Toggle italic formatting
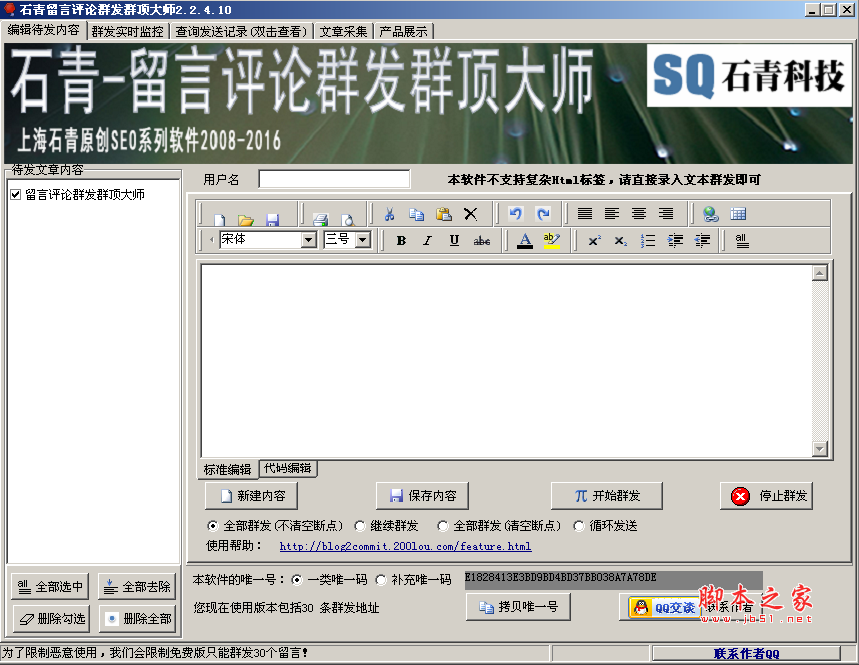The width and height of the screenshot is (859, 665). [427, 240]
